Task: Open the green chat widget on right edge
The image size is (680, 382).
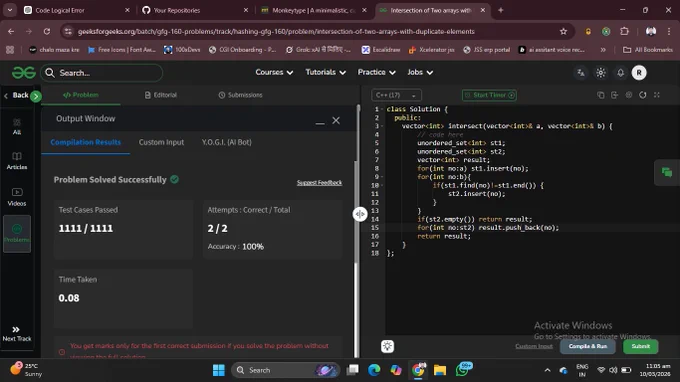Action: (667, 173)
